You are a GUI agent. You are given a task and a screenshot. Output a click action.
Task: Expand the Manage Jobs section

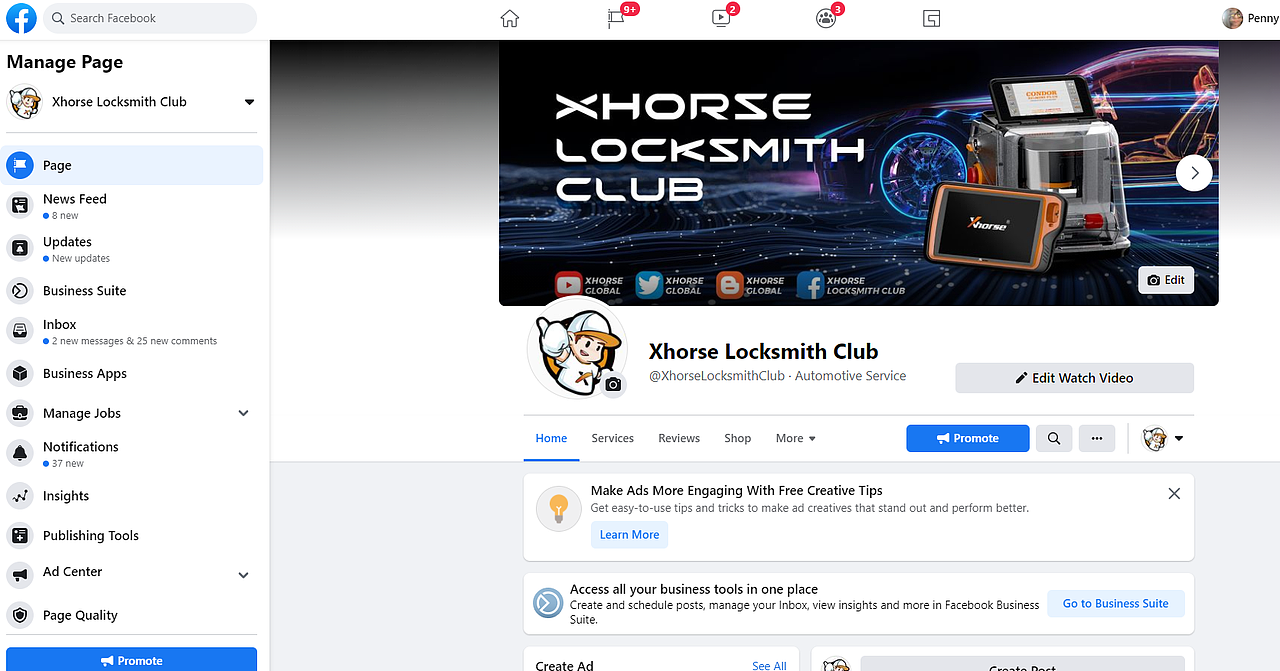244,413
